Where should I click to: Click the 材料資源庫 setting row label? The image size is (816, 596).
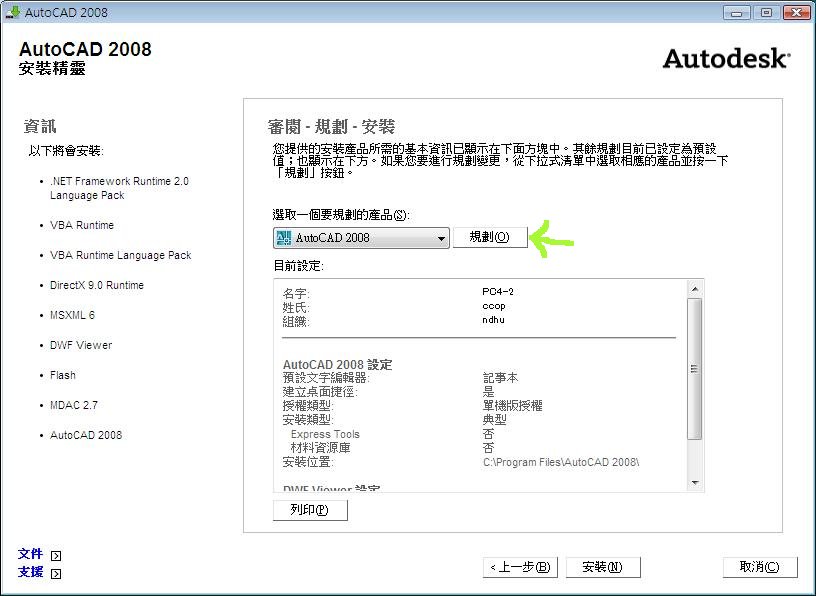click(x=321, y=448)
